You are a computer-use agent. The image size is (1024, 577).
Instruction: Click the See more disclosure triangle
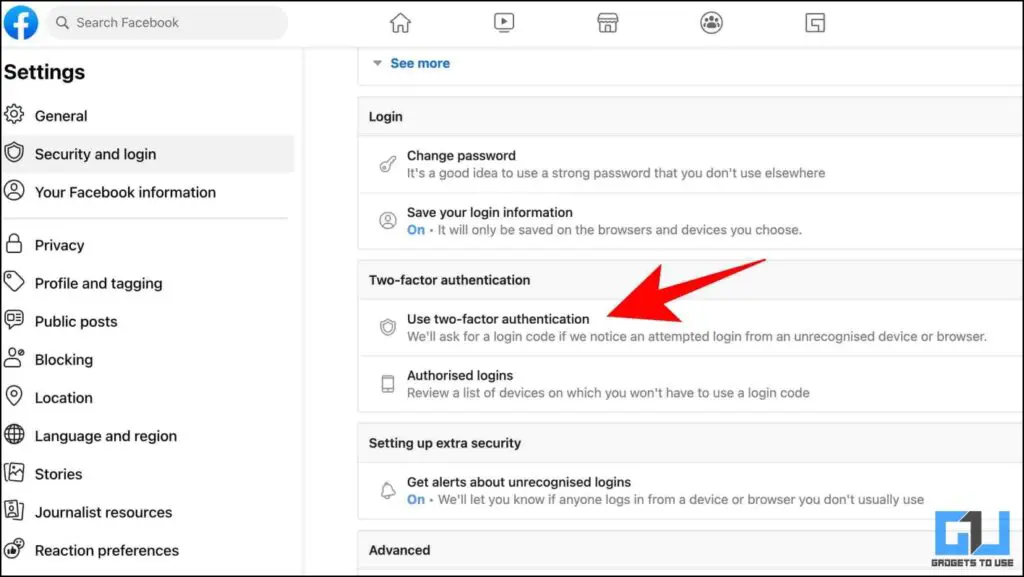(377, 63)
